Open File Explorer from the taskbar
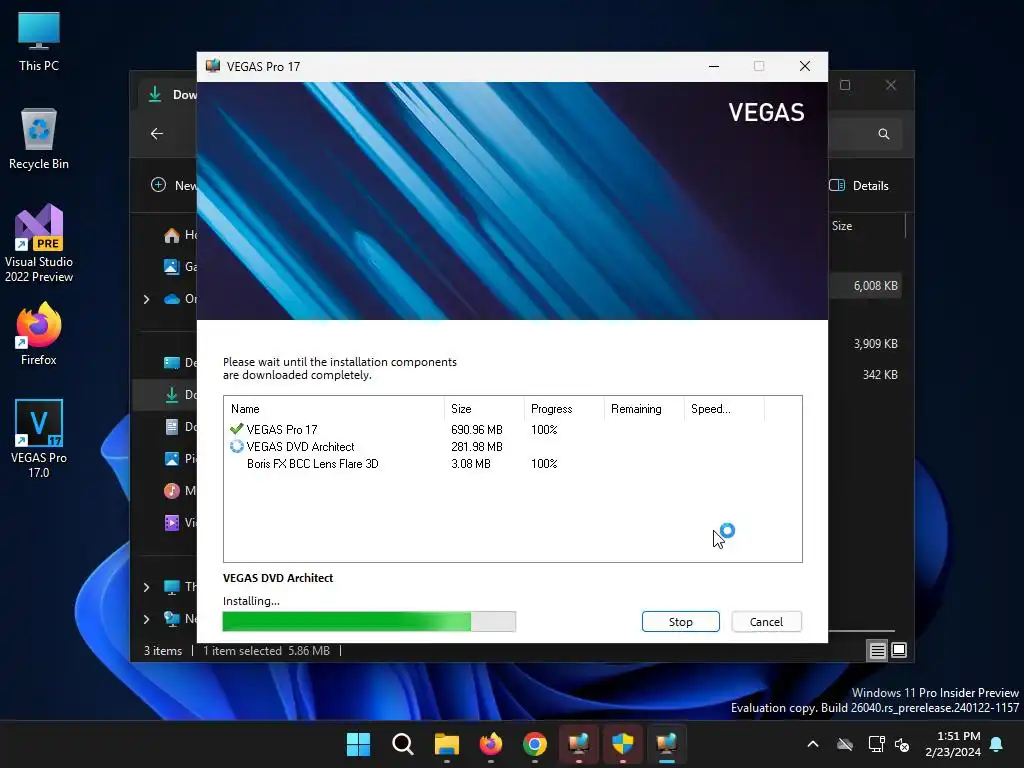1024x768 pixels. point(447,744)
